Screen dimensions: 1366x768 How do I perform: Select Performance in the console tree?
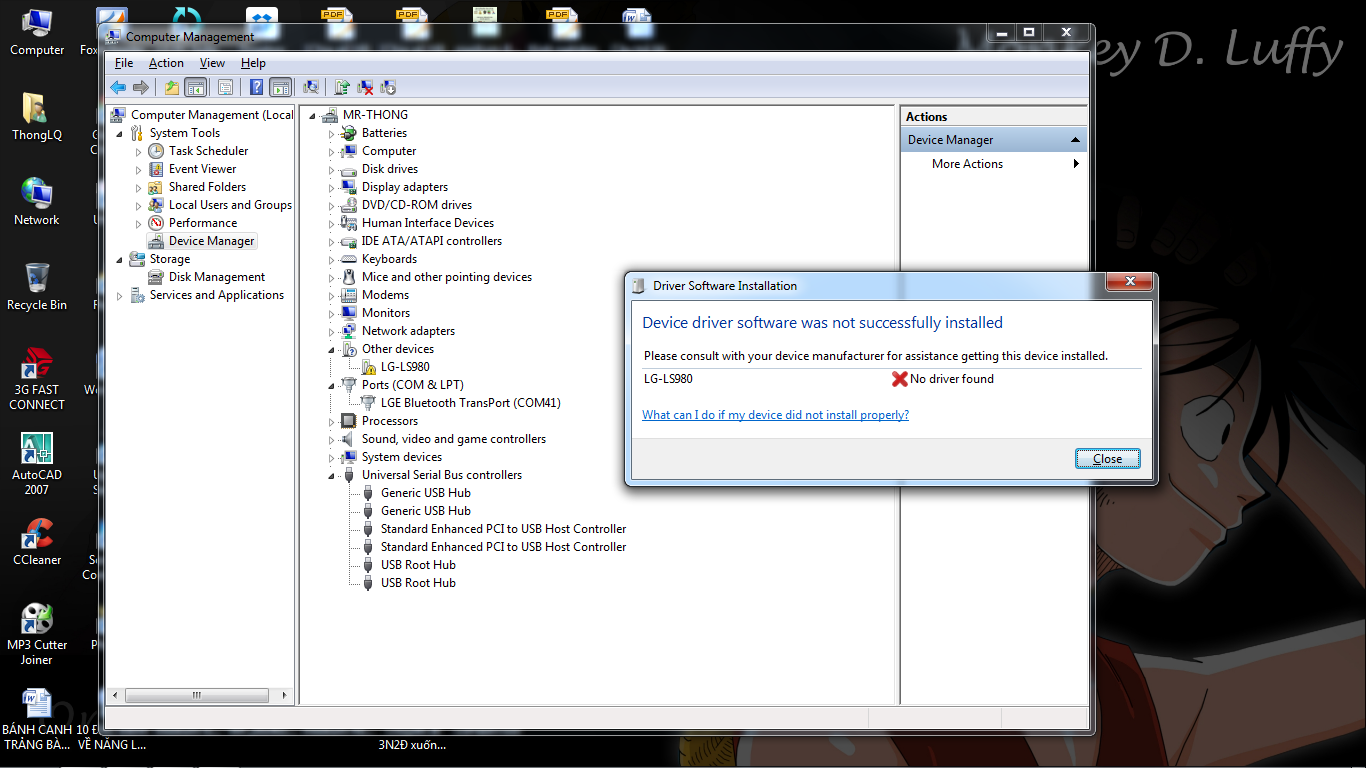203,223
